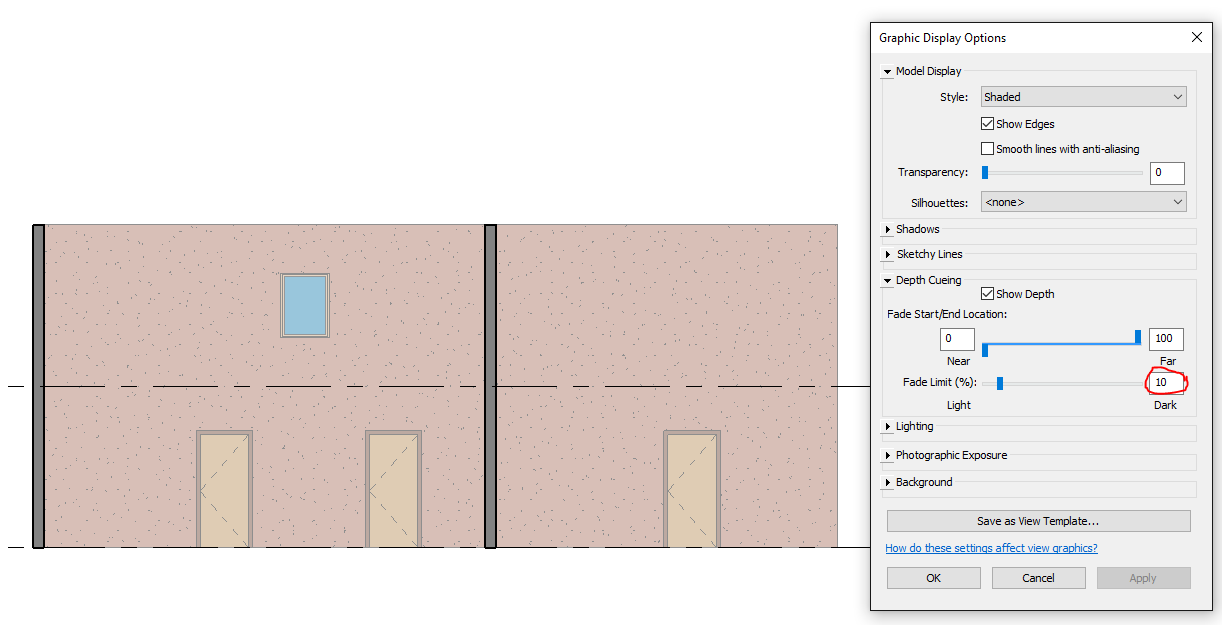The image size is (1222, 625).
Task: Click the OK button
Action: [933, 578]
